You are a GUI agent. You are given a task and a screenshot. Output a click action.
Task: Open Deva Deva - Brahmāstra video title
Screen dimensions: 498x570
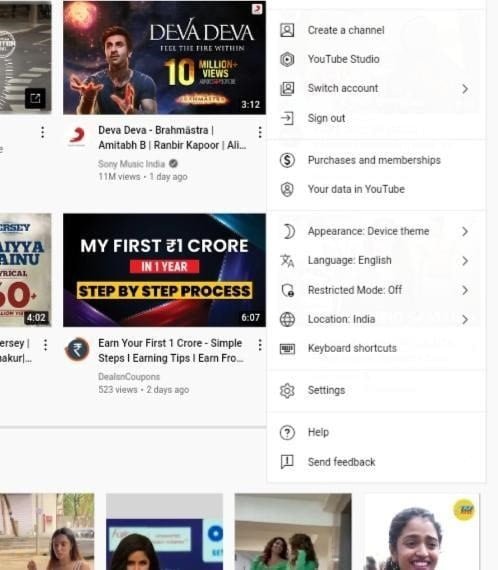coord(172,137)
